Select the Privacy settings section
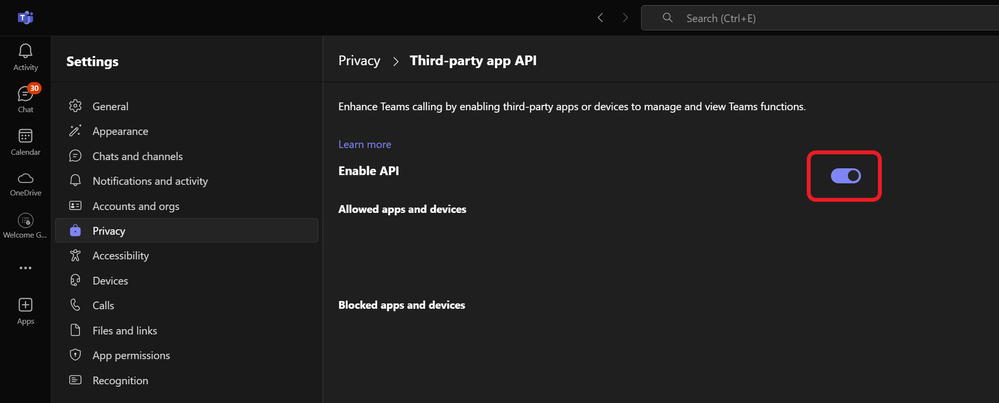 pyautogui.click(x=186, y=230)
